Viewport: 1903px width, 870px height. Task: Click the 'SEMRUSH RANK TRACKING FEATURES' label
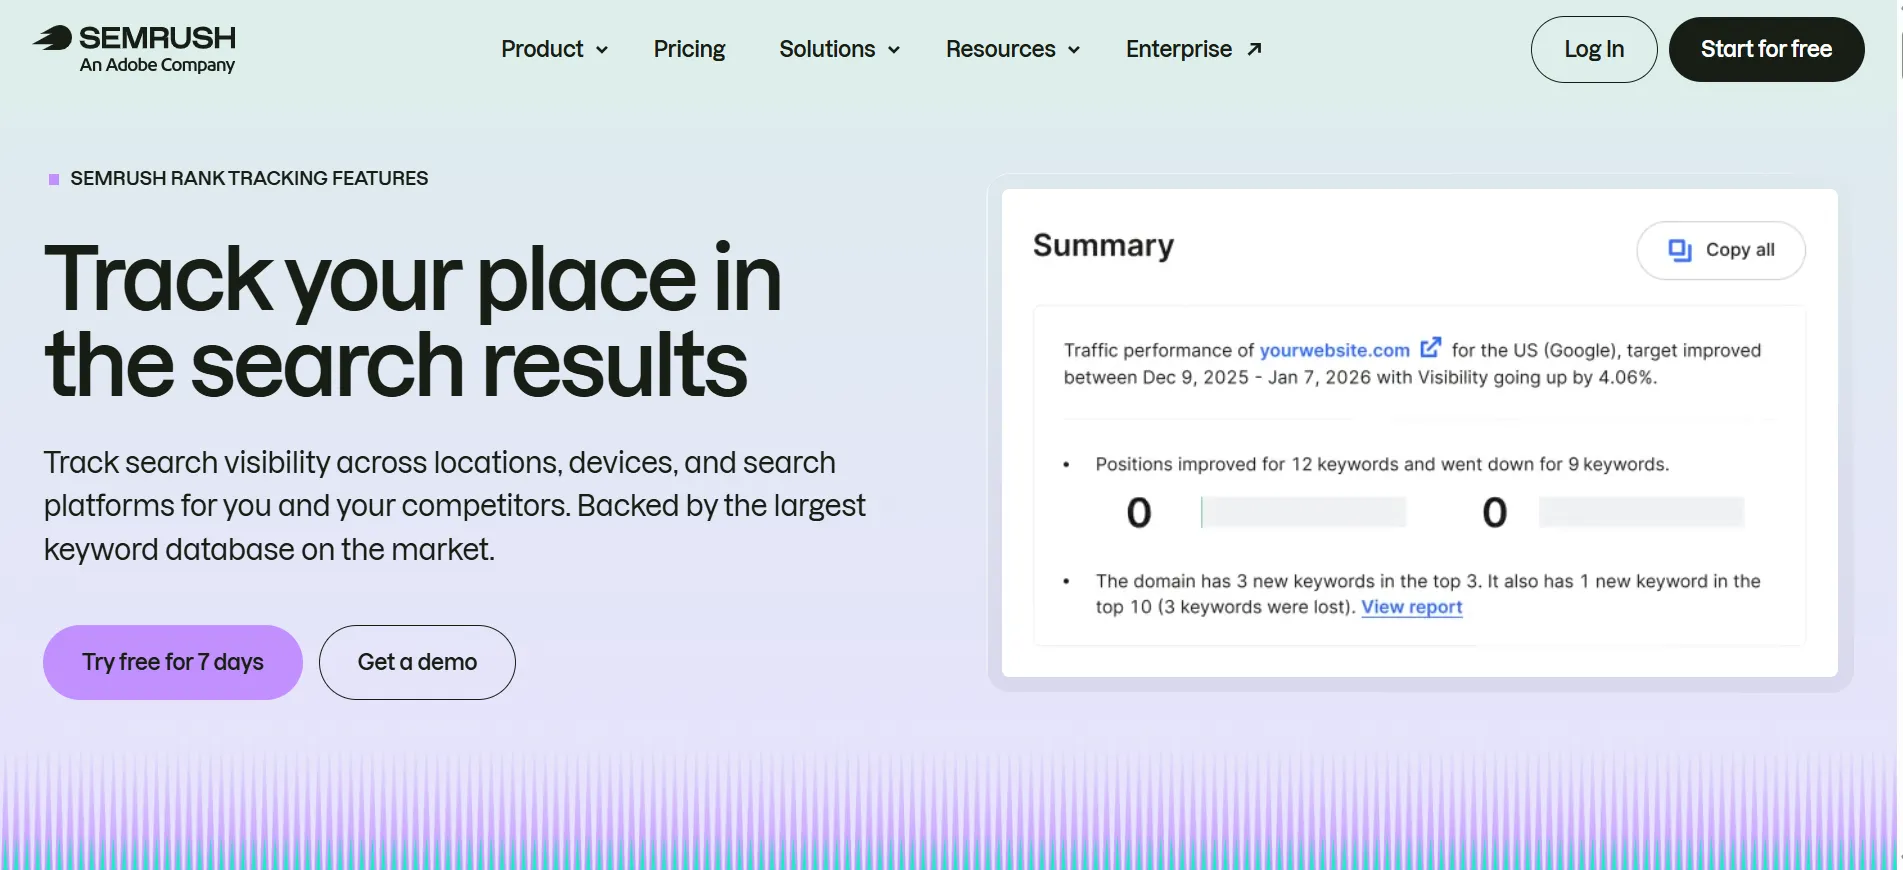[x=249, y=178]
